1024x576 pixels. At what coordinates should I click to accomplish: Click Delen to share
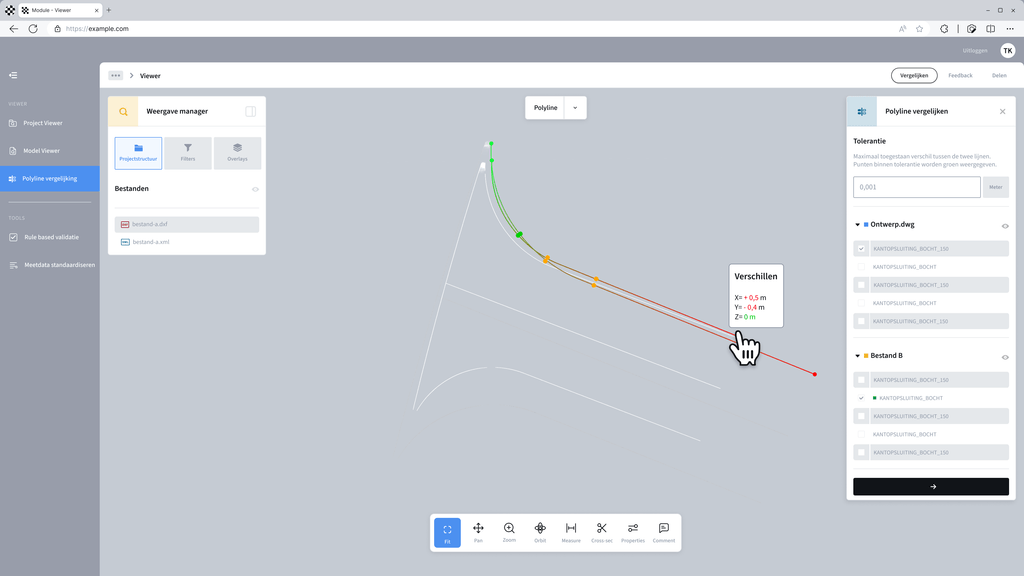coord(999,76)
